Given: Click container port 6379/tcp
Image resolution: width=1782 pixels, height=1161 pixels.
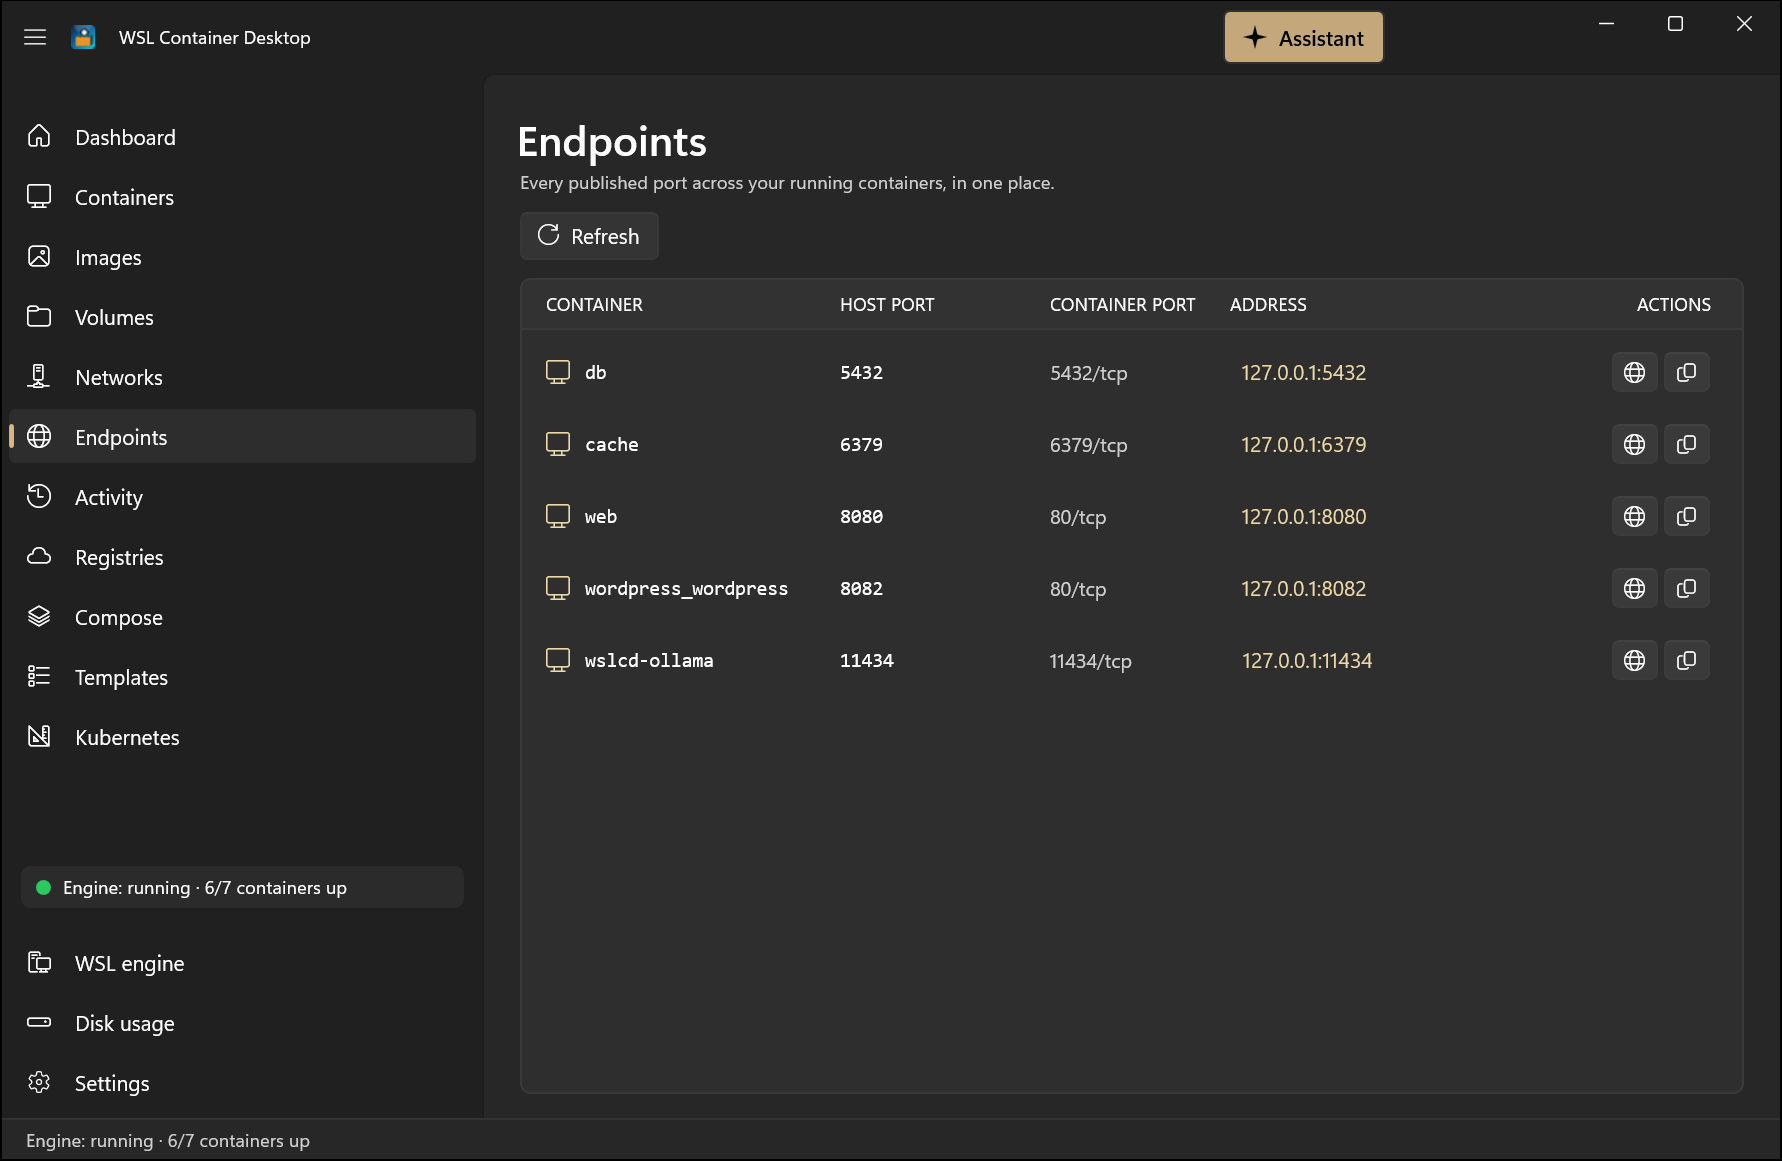Looking at the screenshot, I should [x=1088, y=445].
